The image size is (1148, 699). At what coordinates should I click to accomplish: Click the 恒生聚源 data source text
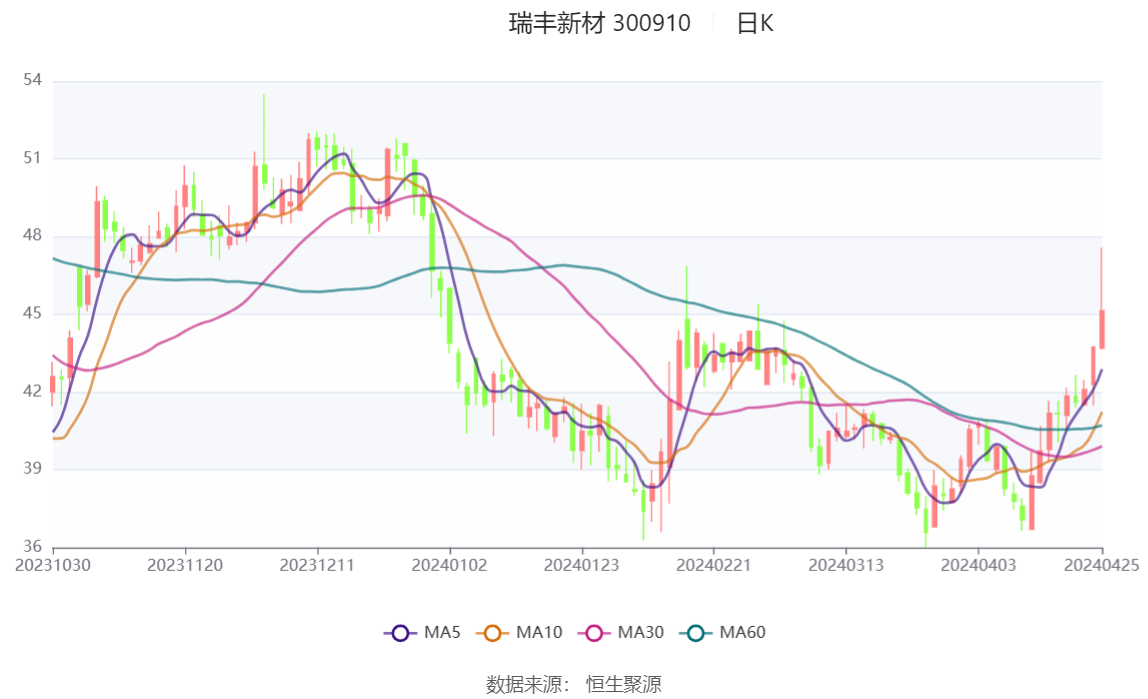624,684
